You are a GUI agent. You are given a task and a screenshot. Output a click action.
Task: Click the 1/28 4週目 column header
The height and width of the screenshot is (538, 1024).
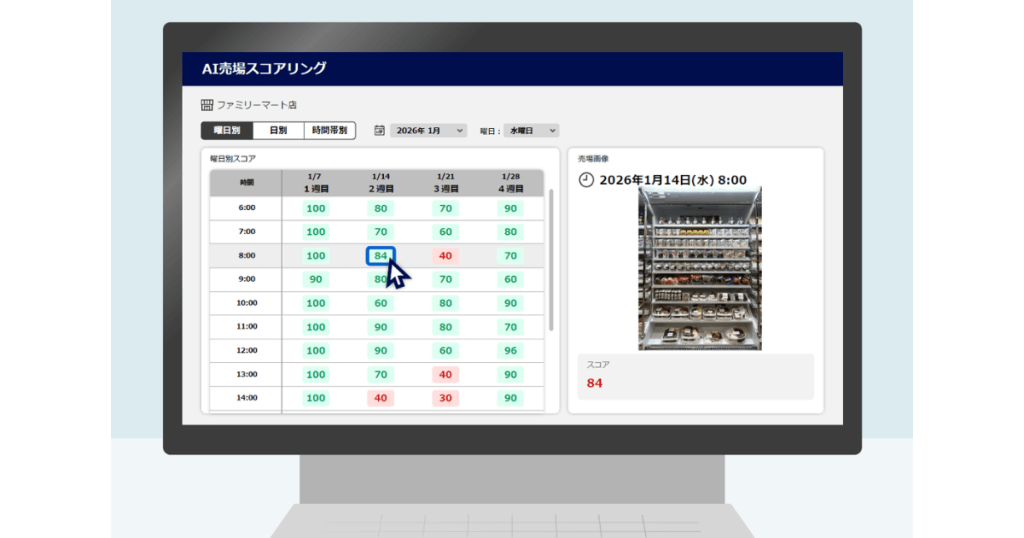pyautogui.click(x=511, y=182)
